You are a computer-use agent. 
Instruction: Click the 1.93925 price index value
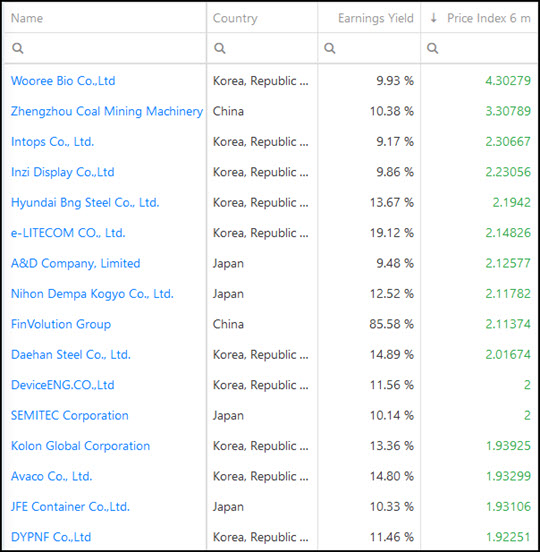pyautogui.click(x=508, y=446)
